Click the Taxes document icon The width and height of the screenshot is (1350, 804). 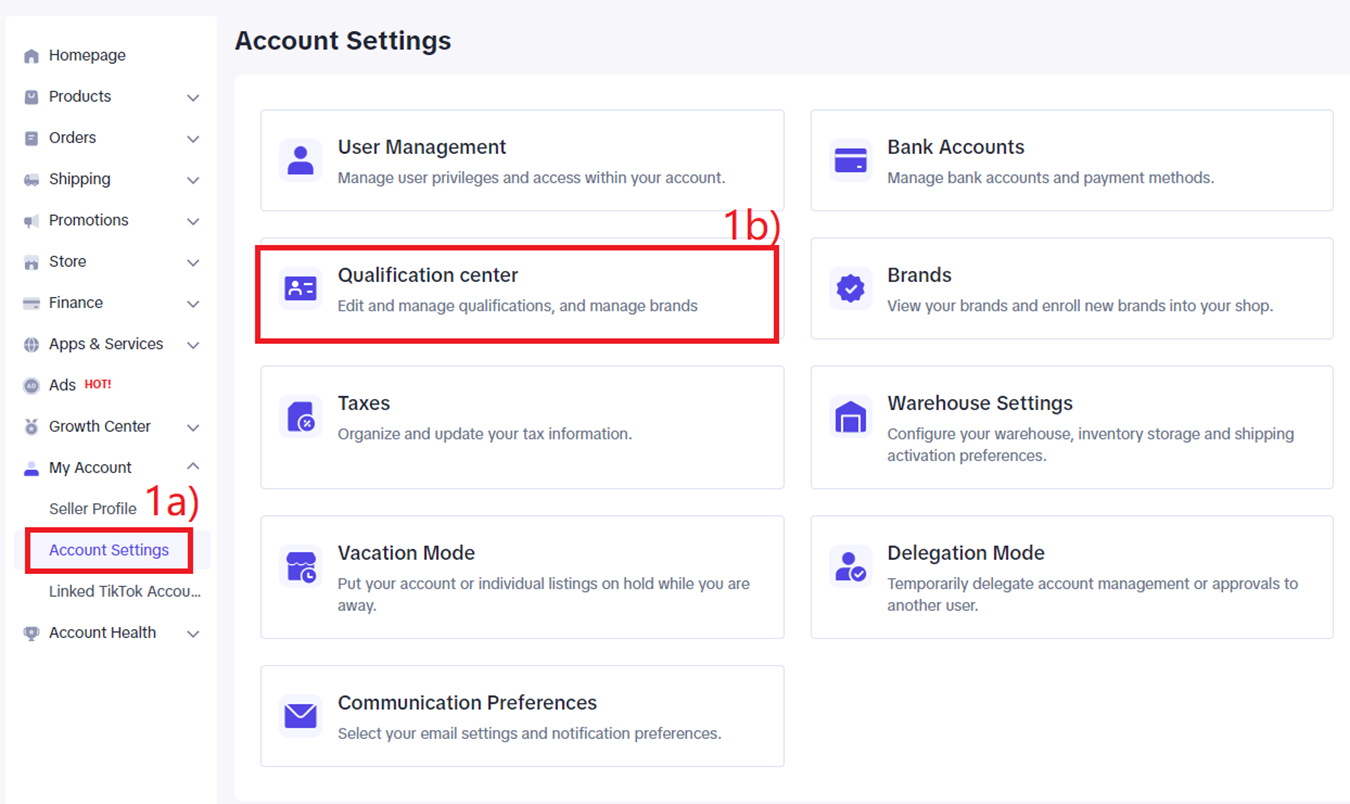[300, 417]
